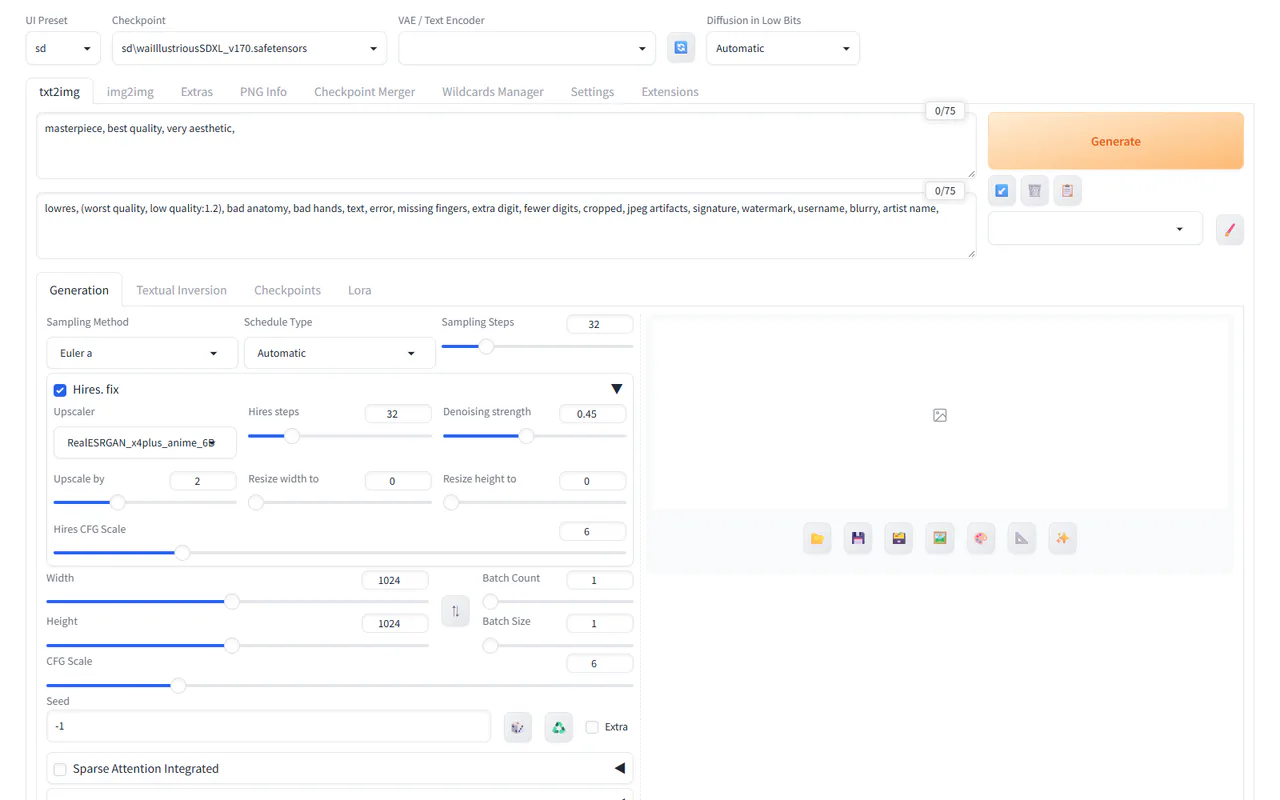Switch to the Textual Inversion tab
This screenshot has width=1280, height=800.
tap(181, 290)
